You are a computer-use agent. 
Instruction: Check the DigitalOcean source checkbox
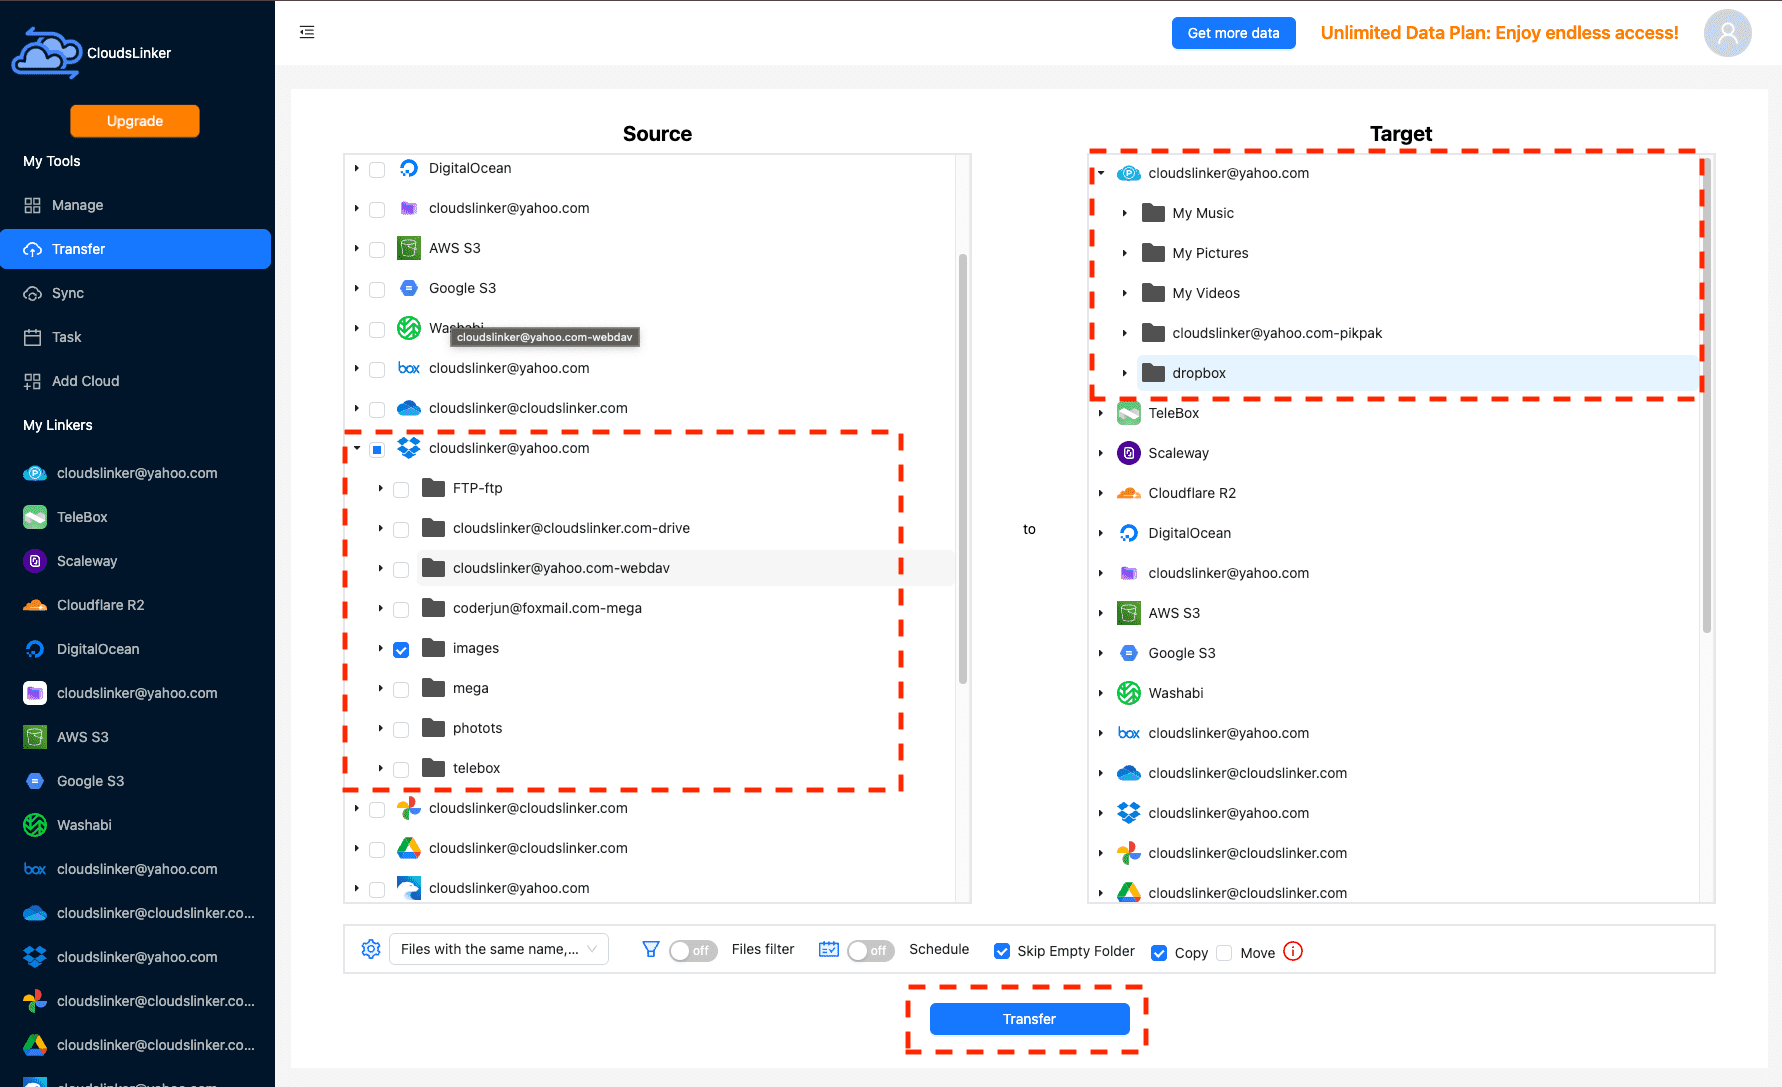click(377, 169)
